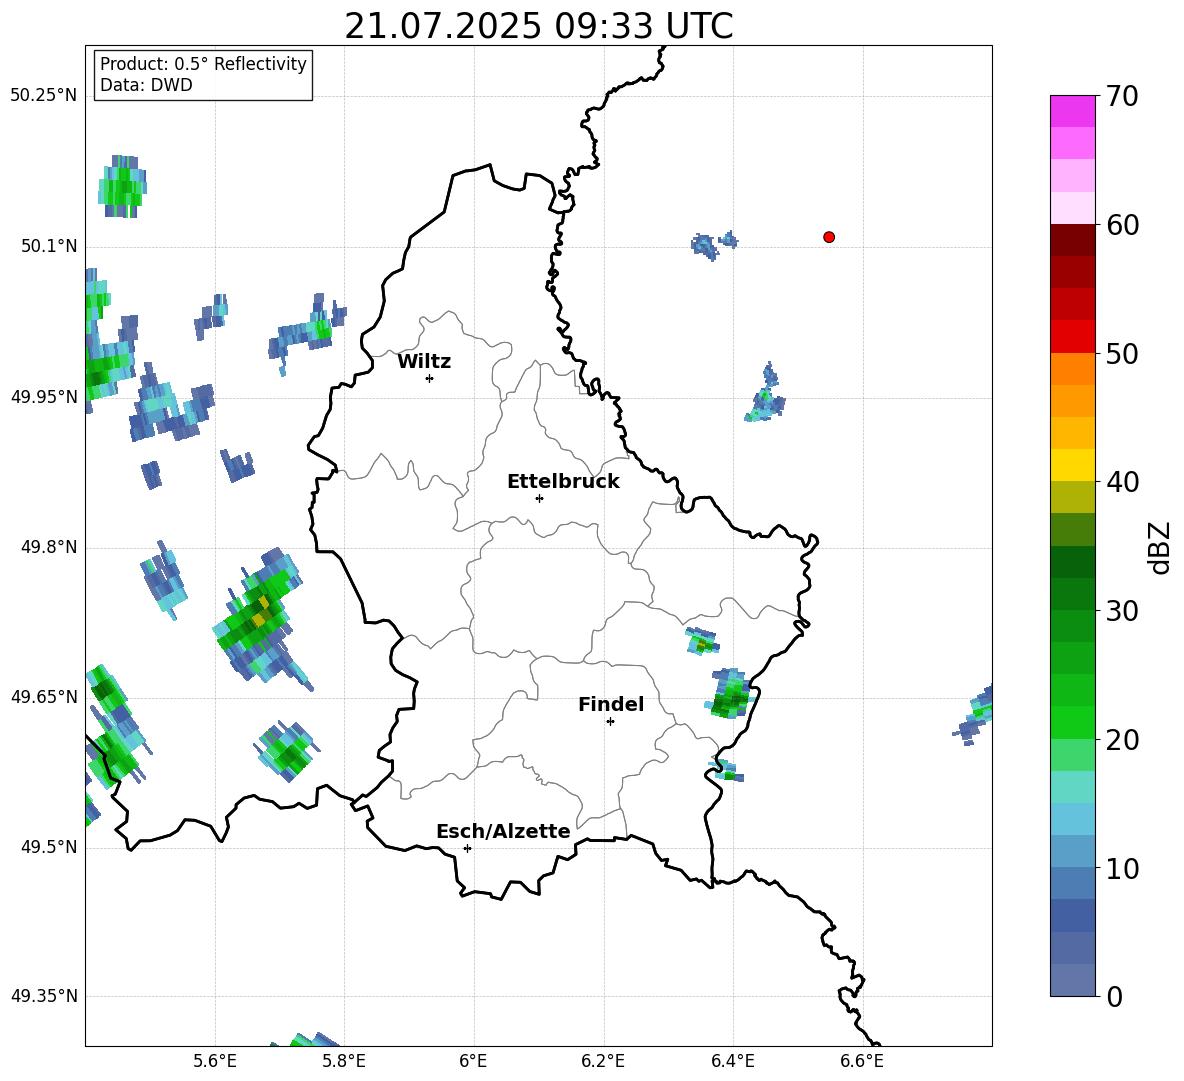
Task: Click the longitude label '5.6°E'
Action: tap(215, 1062)
